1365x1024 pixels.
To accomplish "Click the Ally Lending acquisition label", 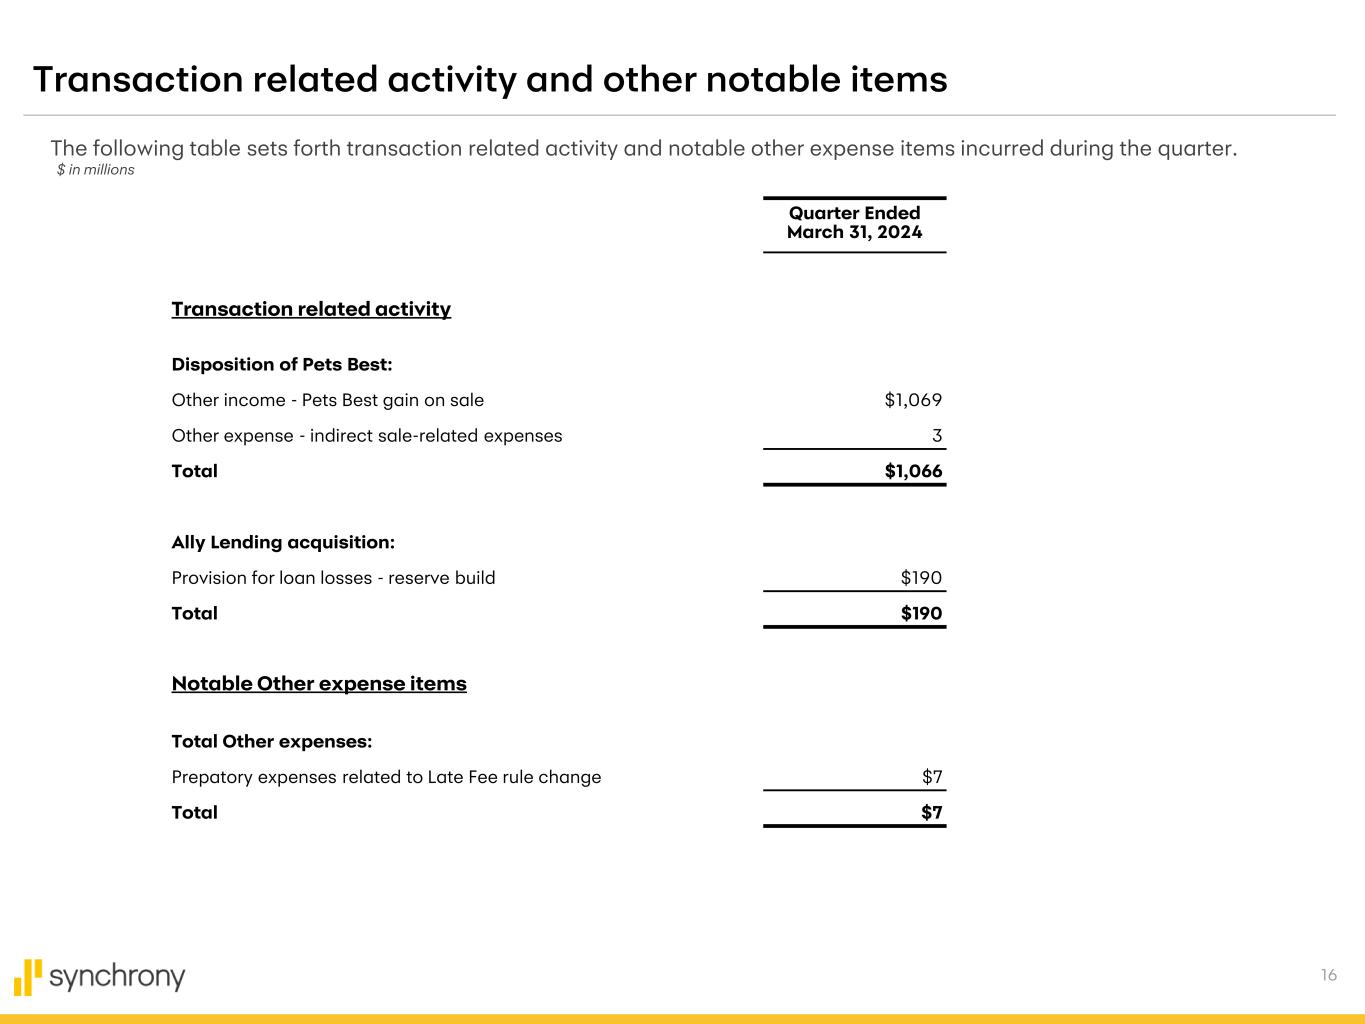I will coord(283,542).
